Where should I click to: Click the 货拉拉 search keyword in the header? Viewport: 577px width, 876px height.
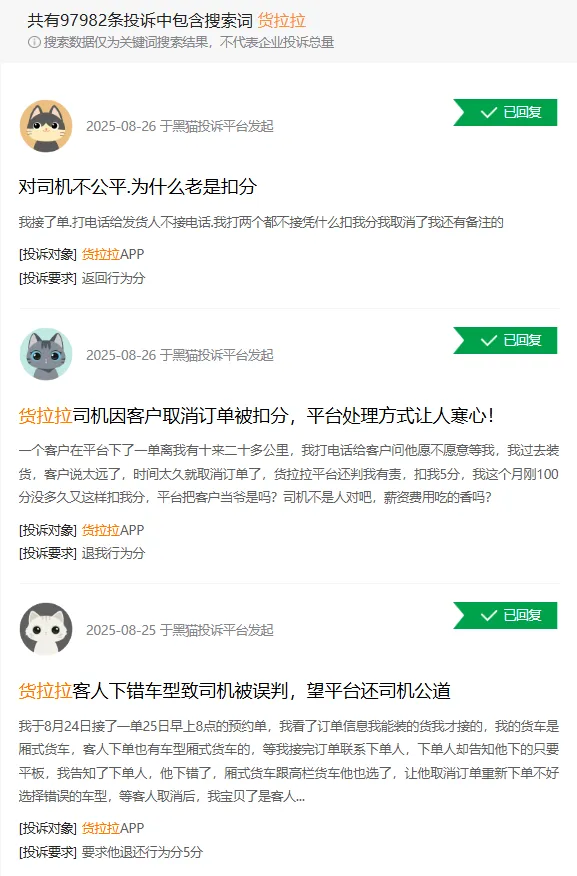[282, 21]
